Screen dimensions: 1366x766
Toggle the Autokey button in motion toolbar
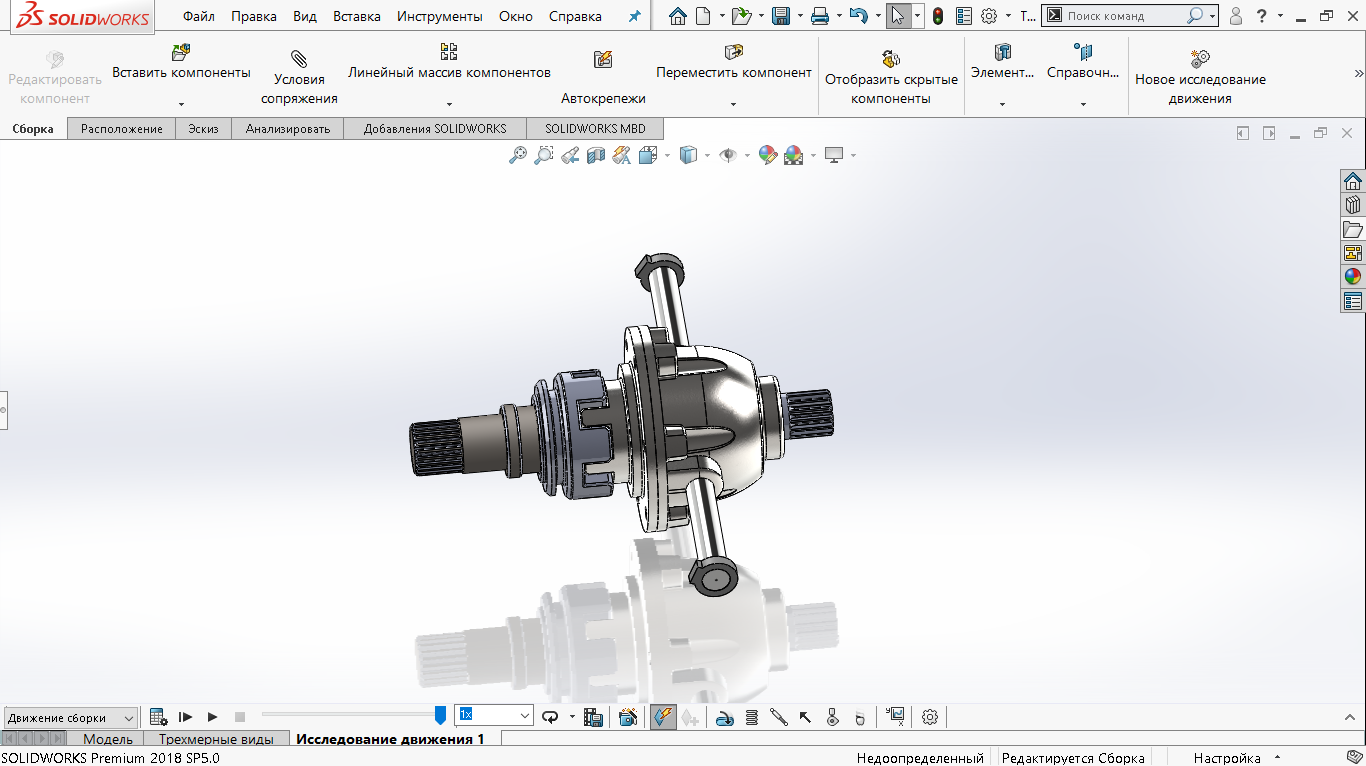(662, 717)
